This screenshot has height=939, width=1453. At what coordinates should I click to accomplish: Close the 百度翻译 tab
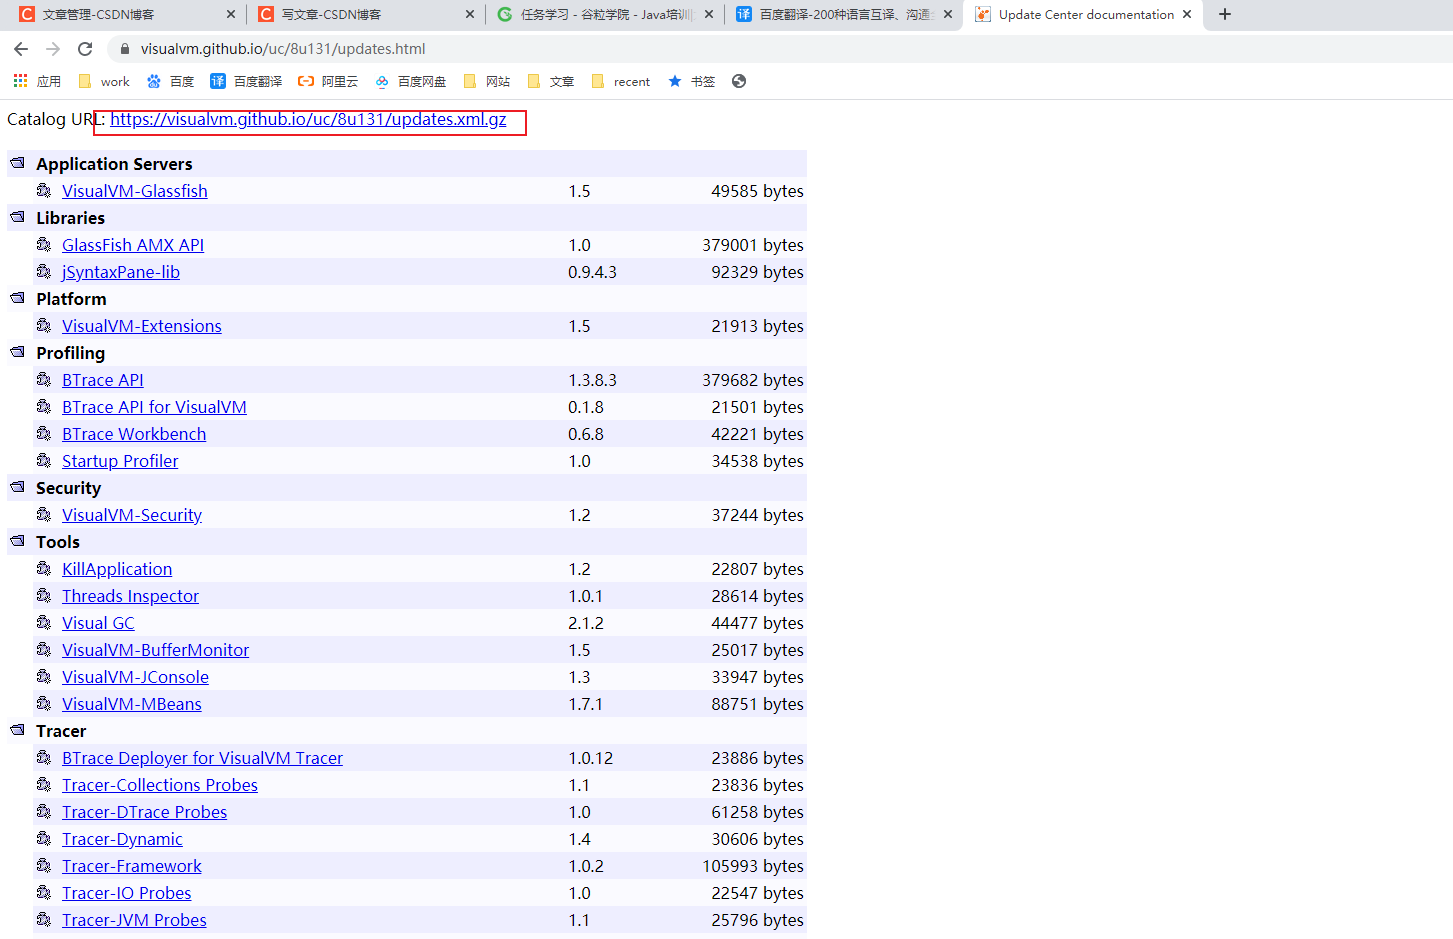[948, 15]
